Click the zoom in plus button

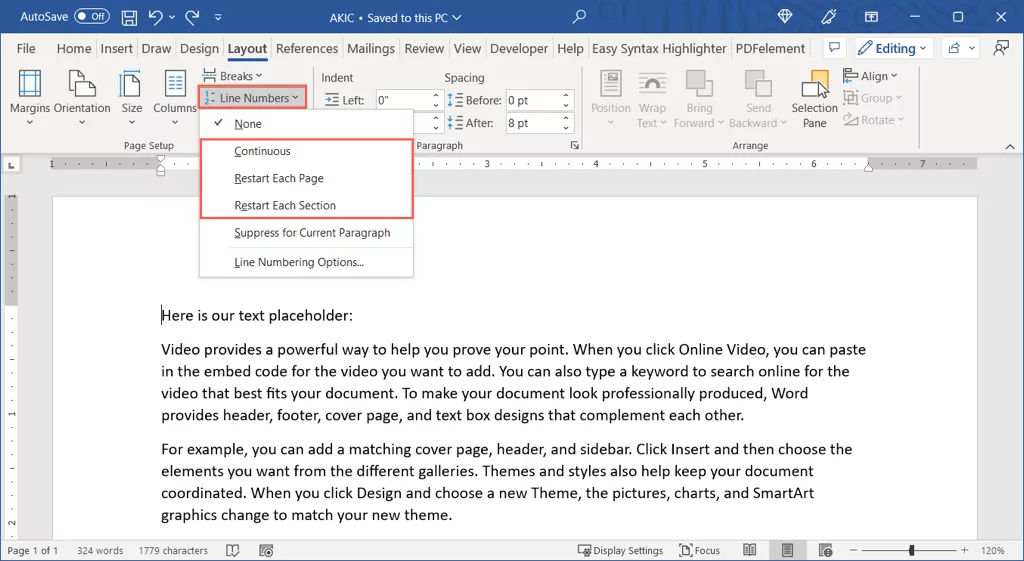965,551
